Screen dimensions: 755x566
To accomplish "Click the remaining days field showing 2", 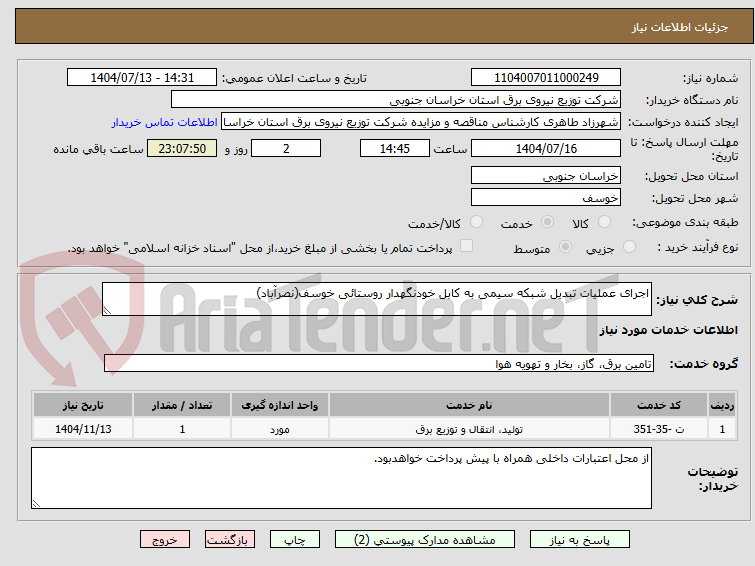I will (286, 148).
